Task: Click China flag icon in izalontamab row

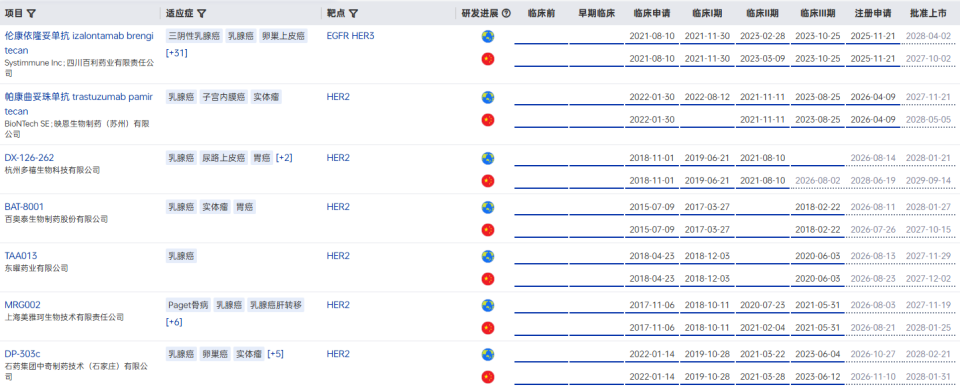Action: click(x=488, y=59)
